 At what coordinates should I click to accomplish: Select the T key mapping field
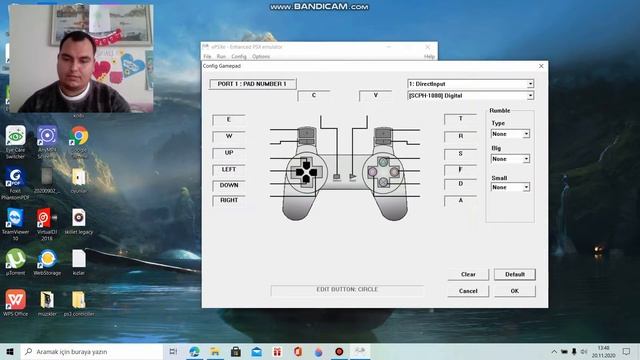(x=460, y=119)
